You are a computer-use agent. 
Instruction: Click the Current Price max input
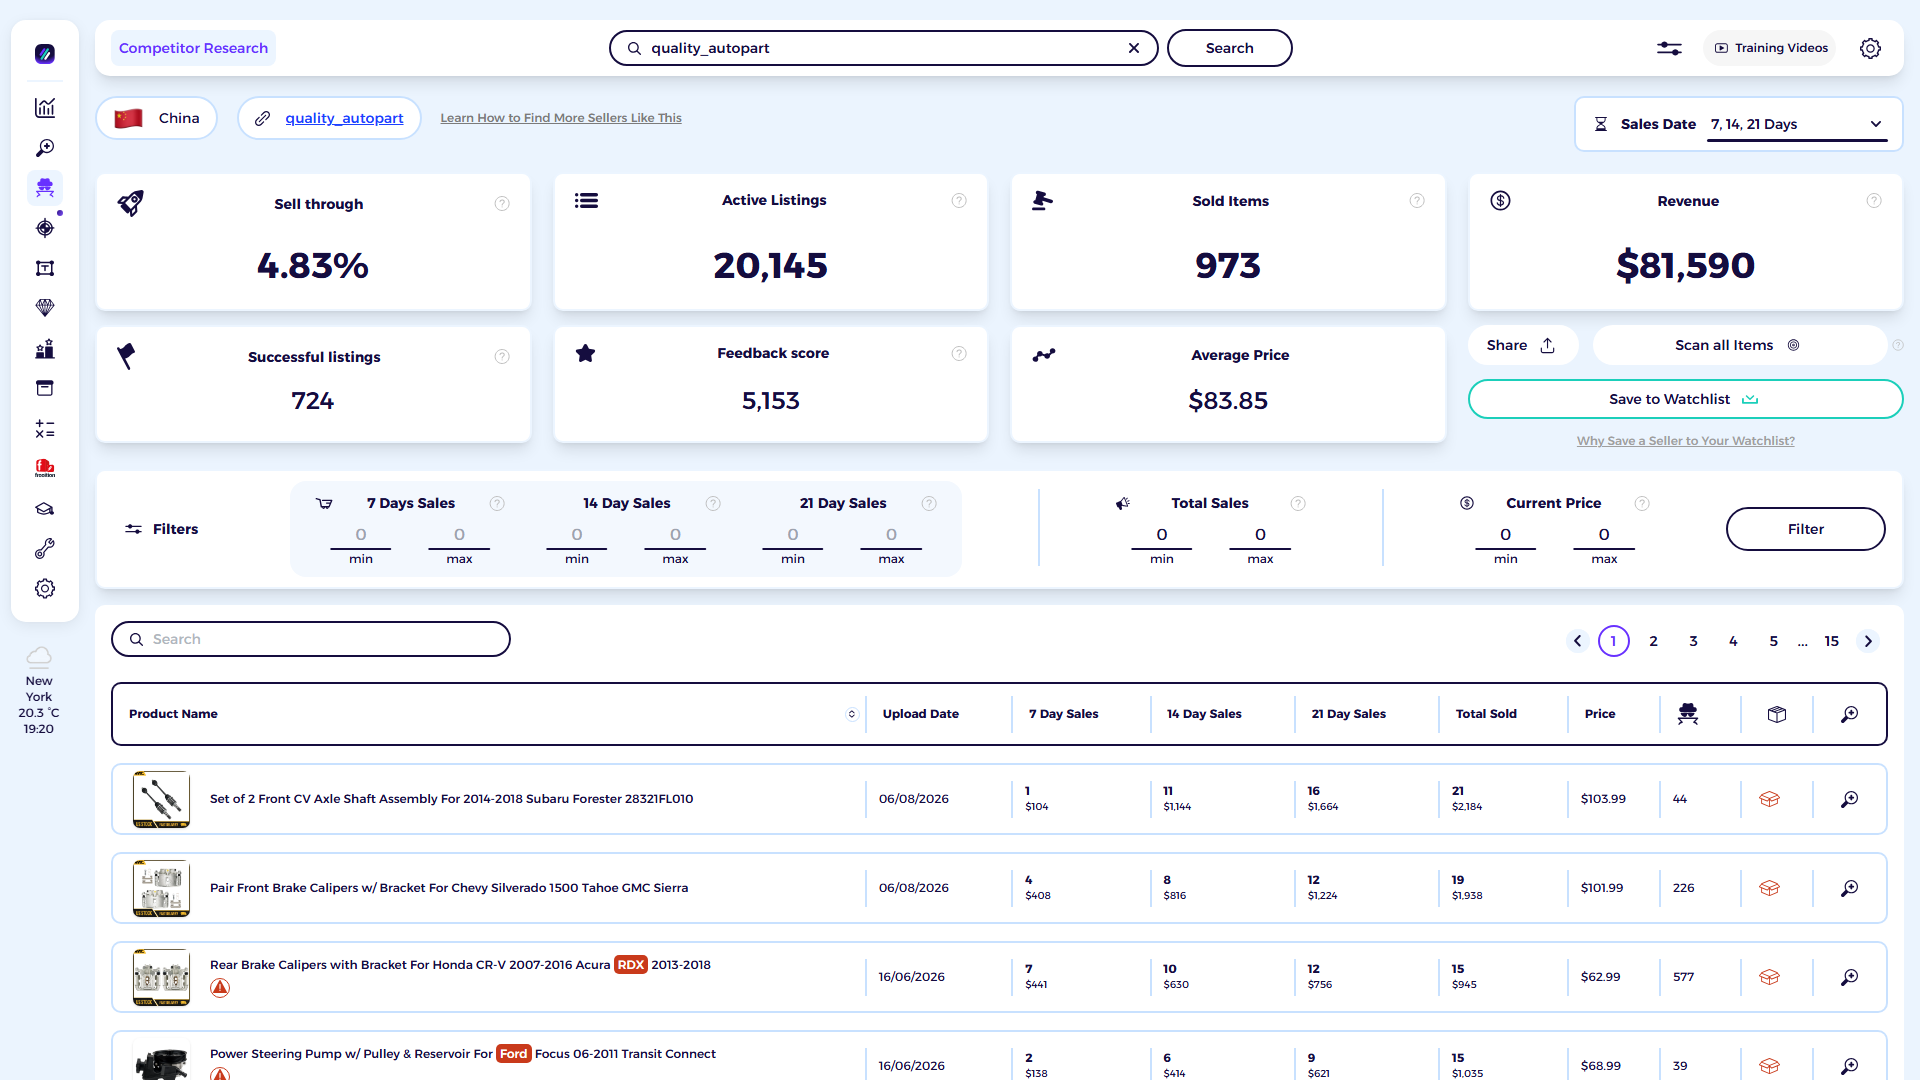(1604, 535)
